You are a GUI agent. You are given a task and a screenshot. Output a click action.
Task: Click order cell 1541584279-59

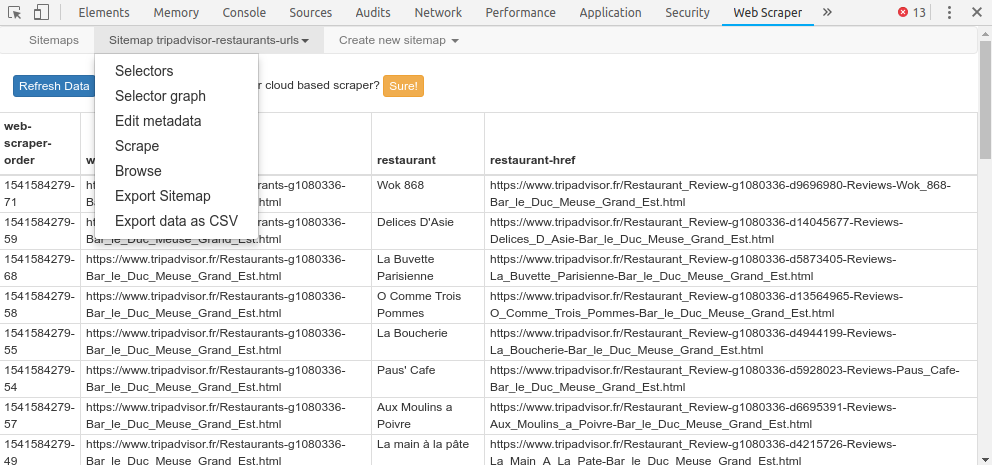tap(40, 231)
